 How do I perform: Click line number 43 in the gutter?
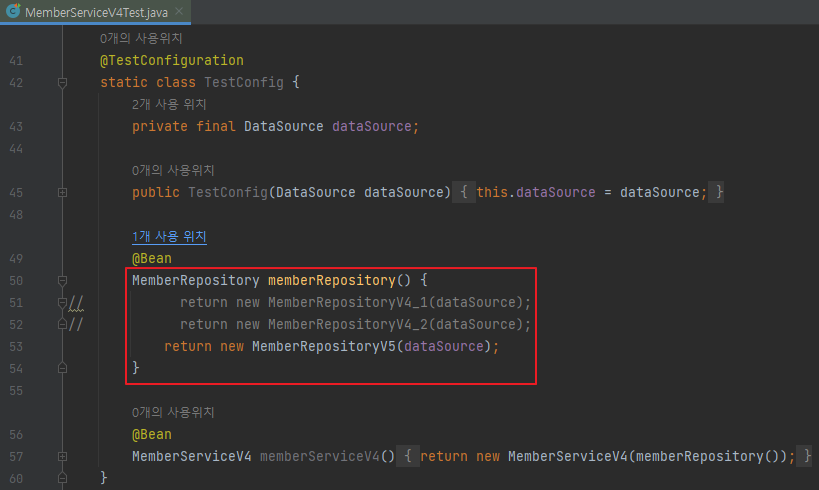16,127
